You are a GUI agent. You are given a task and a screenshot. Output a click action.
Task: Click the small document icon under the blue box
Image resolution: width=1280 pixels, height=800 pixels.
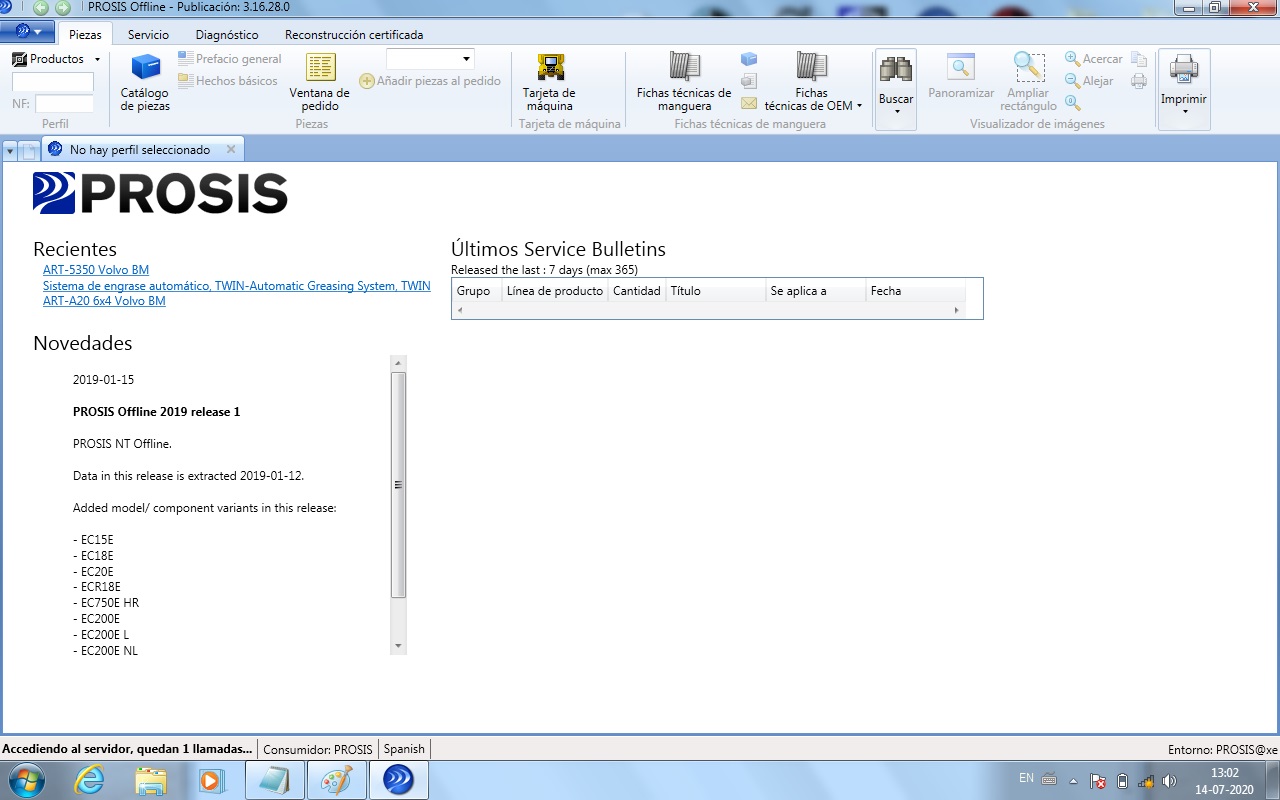coord(749,81)
